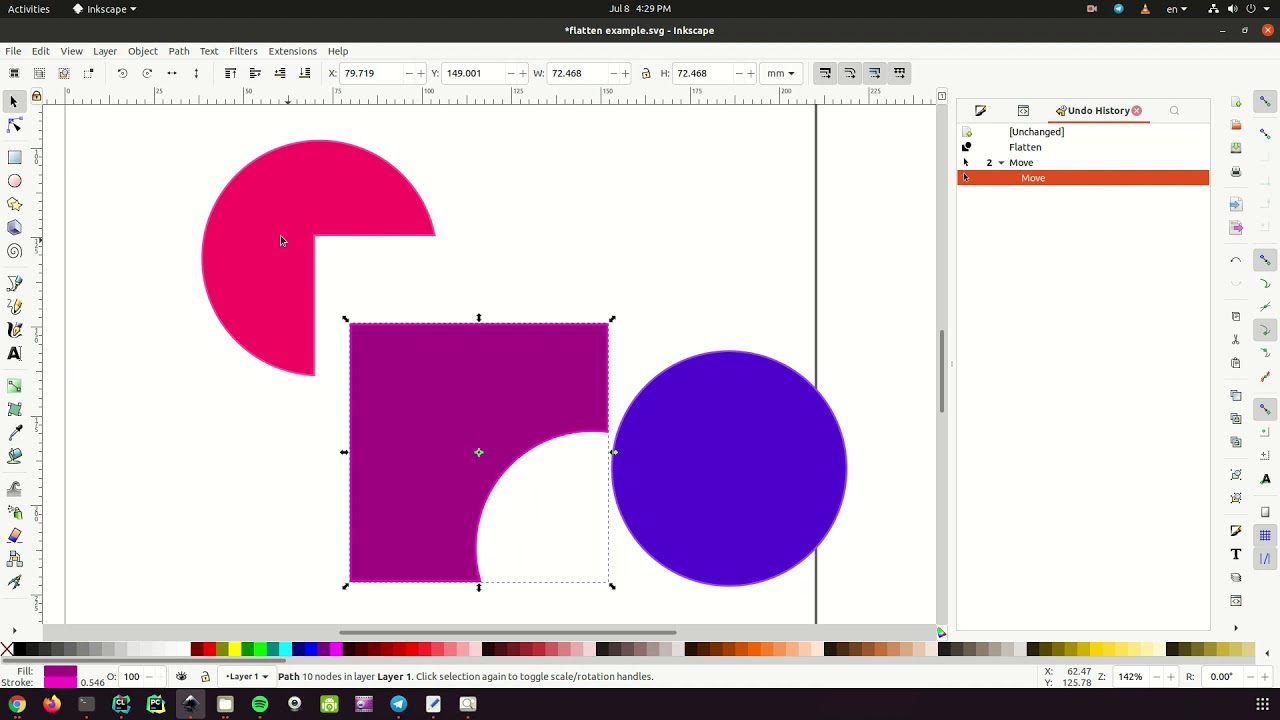This screenshot has width=1280, height=720.
Task: Expand the right toolbar overflow arrow
Action: pyautogui.click(x=1236, y=628)
